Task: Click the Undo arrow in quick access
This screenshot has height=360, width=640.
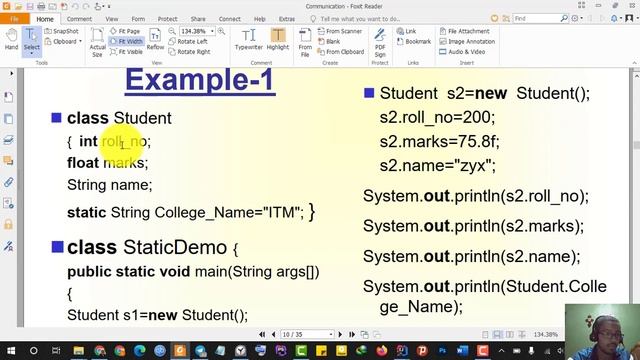Action: (75, 6)
